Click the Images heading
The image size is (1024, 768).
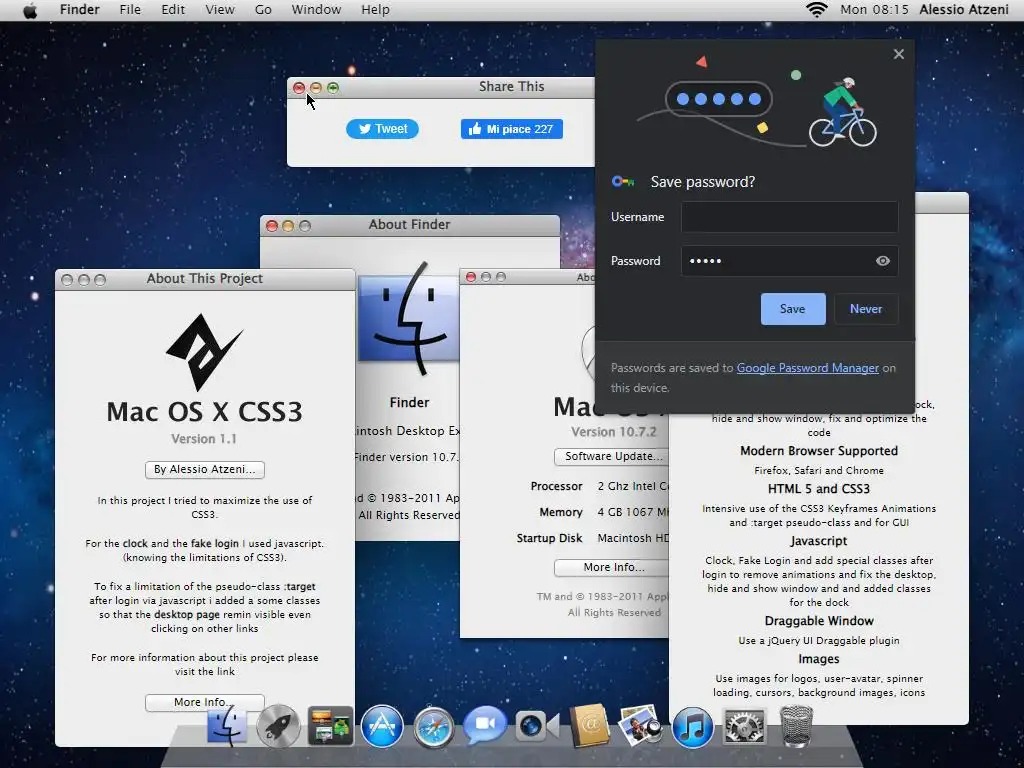[x=818, y=660]
